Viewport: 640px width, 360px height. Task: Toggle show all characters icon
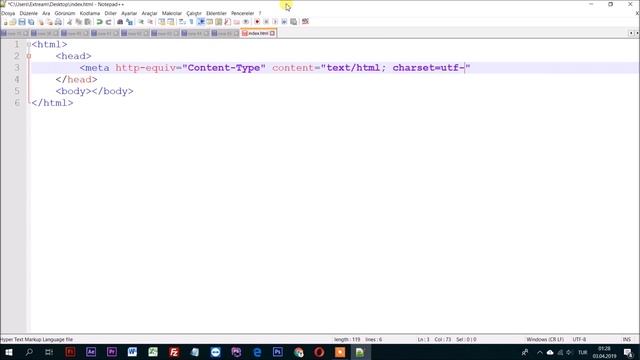191,22
